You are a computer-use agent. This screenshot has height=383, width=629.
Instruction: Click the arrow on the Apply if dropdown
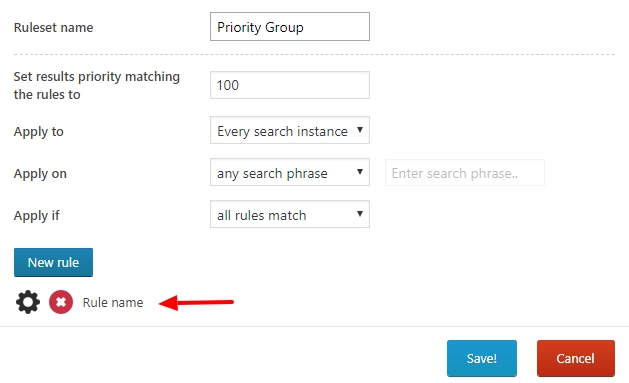[x=360, y=214]
